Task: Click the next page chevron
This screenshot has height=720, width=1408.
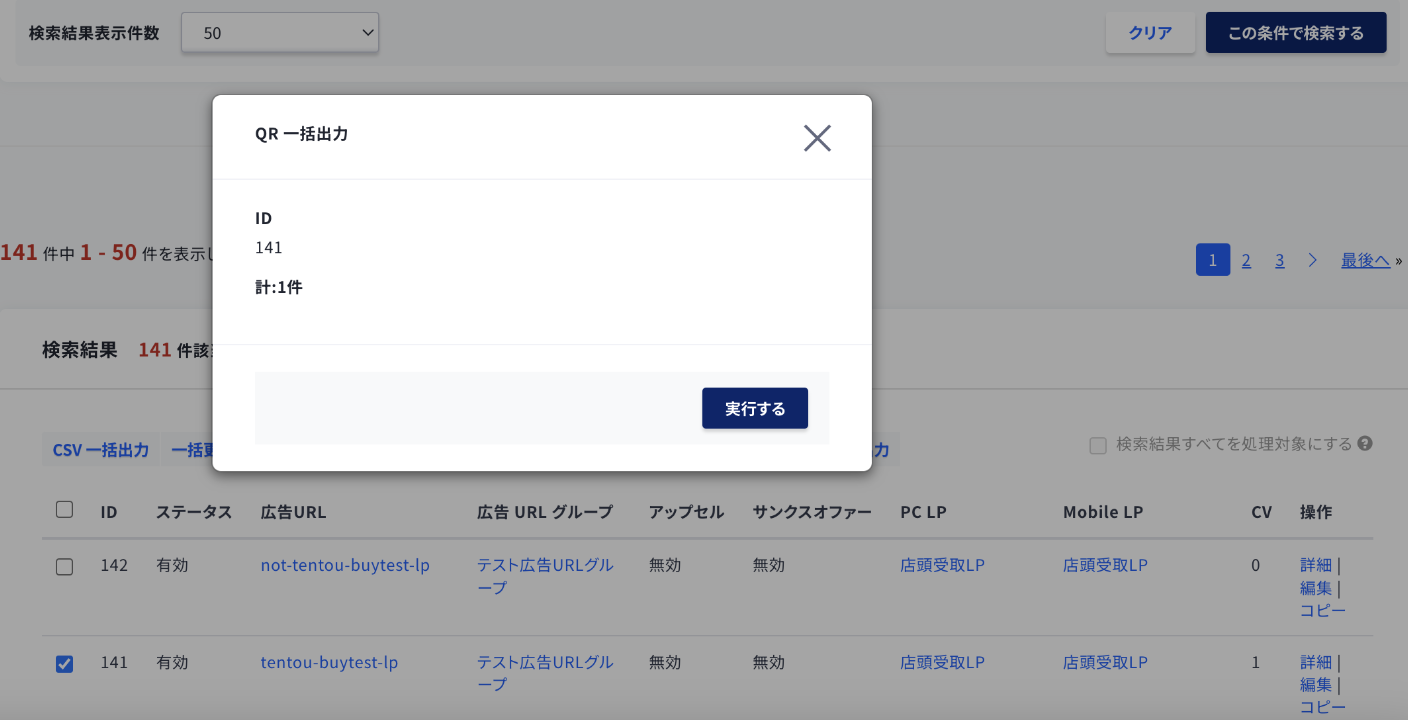Action: pyautogui.click(x=1313, y=260)
